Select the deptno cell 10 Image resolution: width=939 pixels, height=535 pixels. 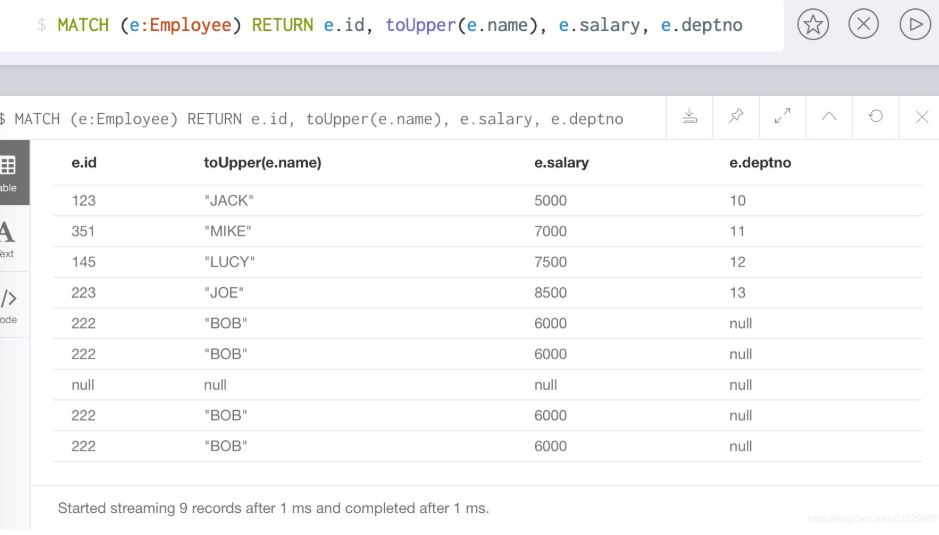737,201
